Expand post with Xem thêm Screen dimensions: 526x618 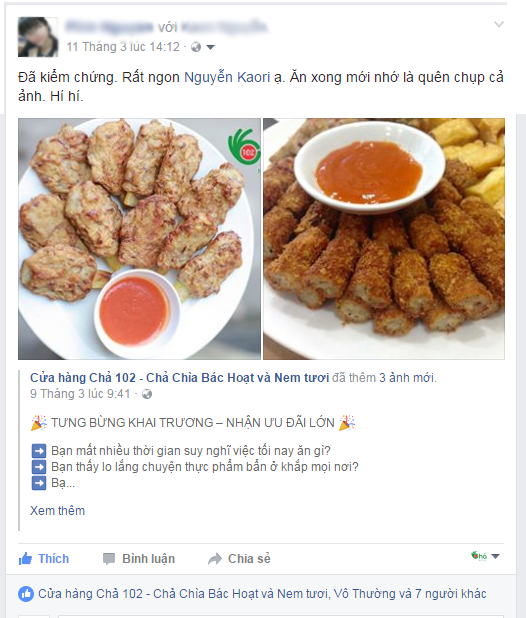tap(58, 510)
